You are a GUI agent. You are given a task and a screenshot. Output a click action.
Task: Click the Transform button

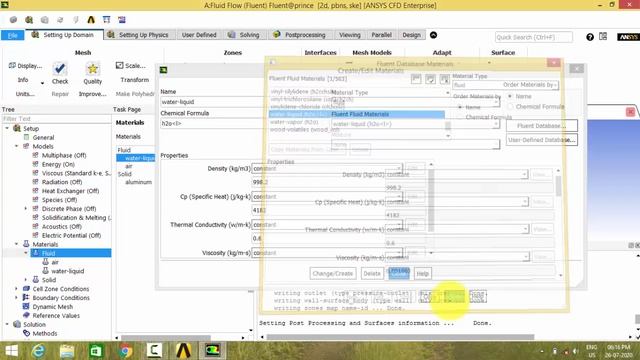pyautogui.click(x=135, y=80)
